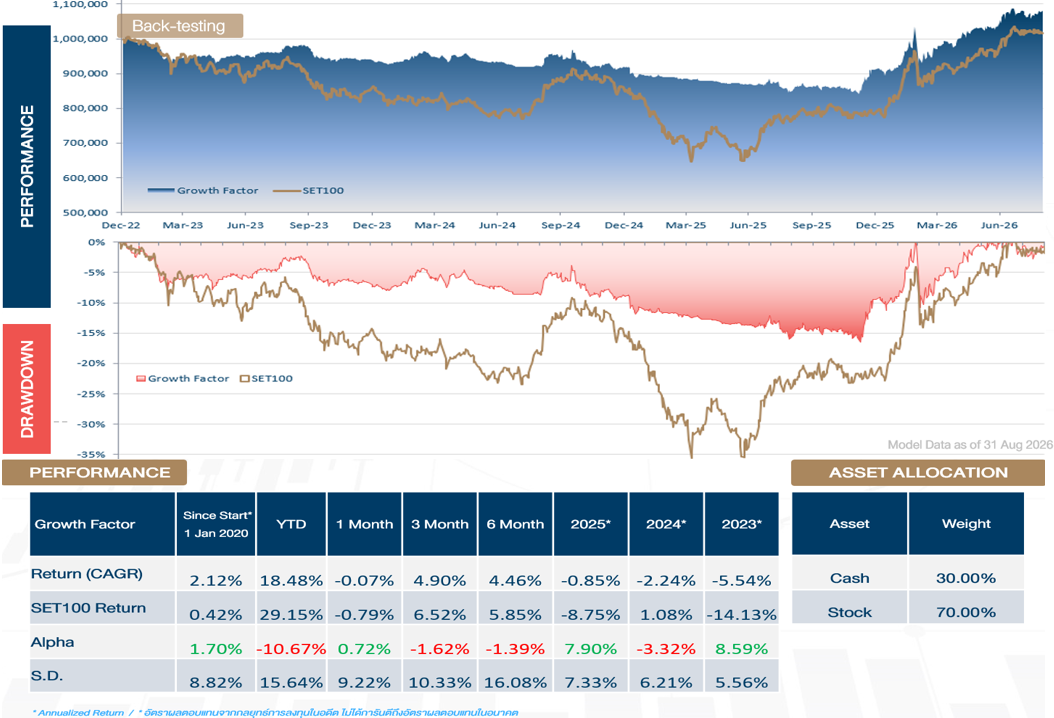
Task: Select the vertical blue PERFORMANCE side label
Action: 27,166
